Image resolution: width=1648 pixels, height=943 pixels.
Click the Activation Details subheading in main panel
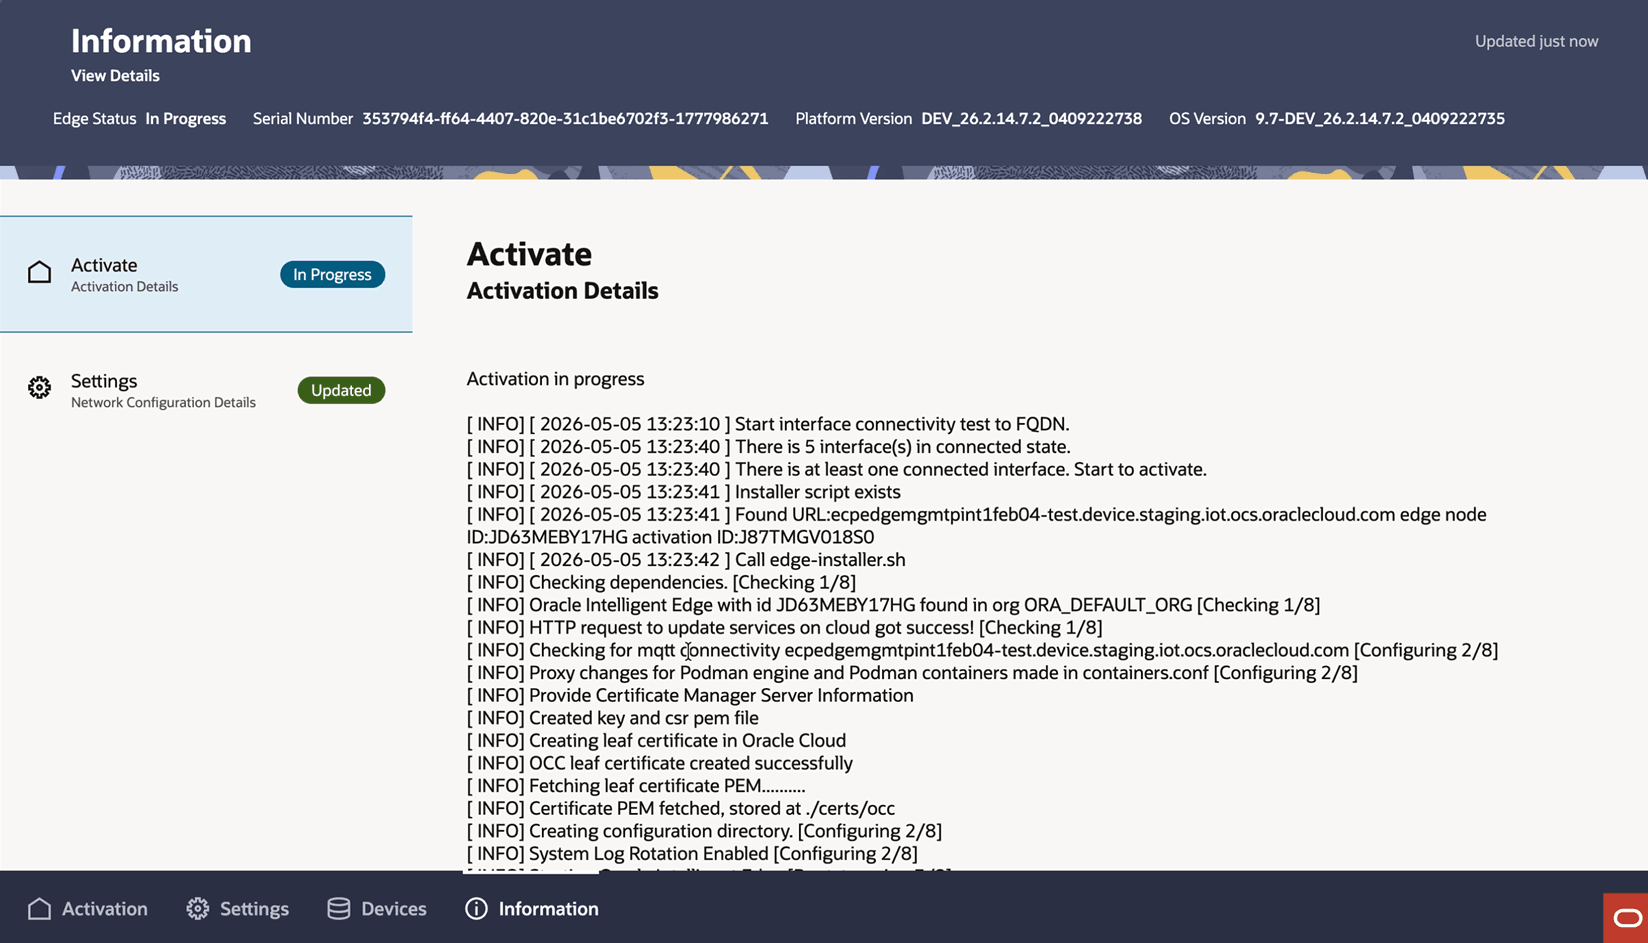(562, 291)
